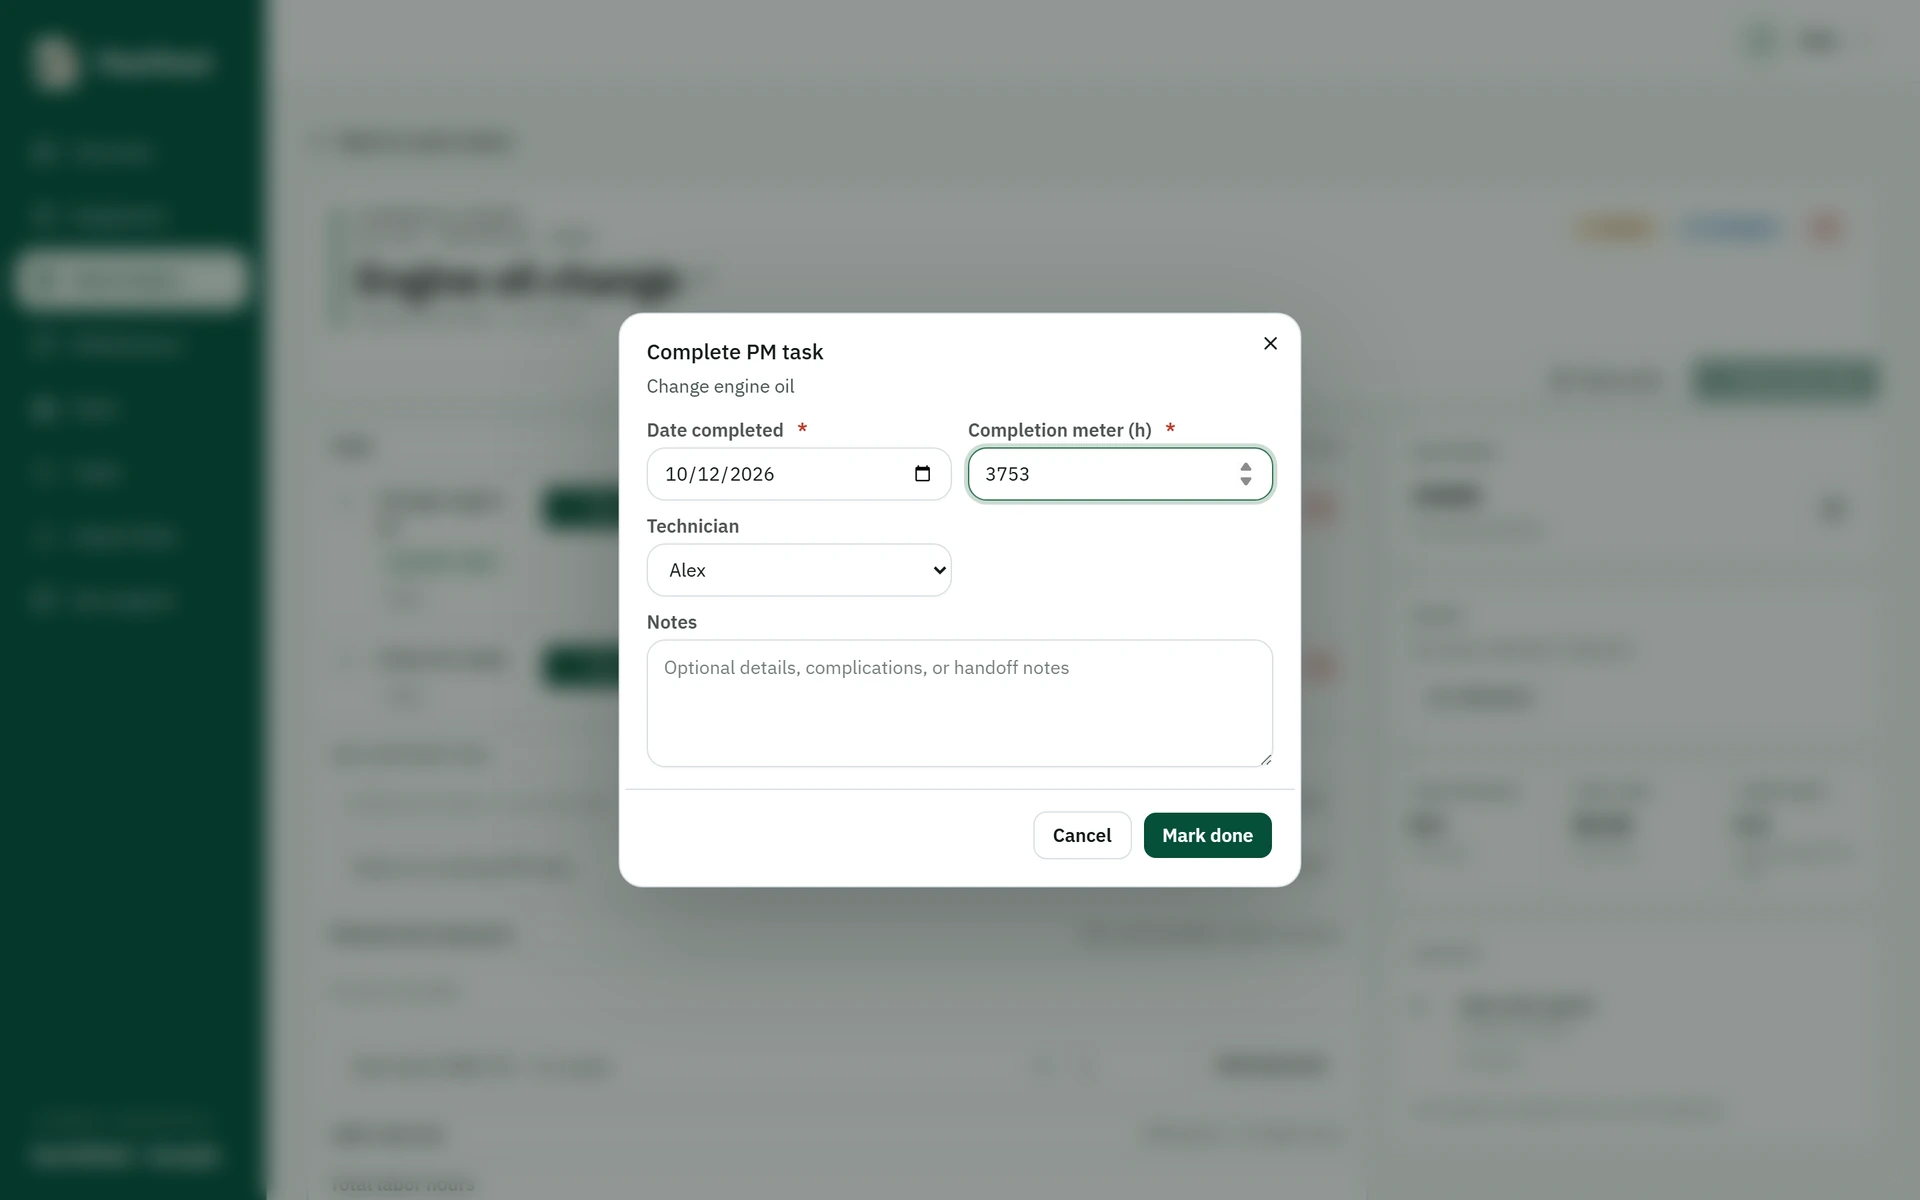Click the Complete PM task title

(735, 352)
